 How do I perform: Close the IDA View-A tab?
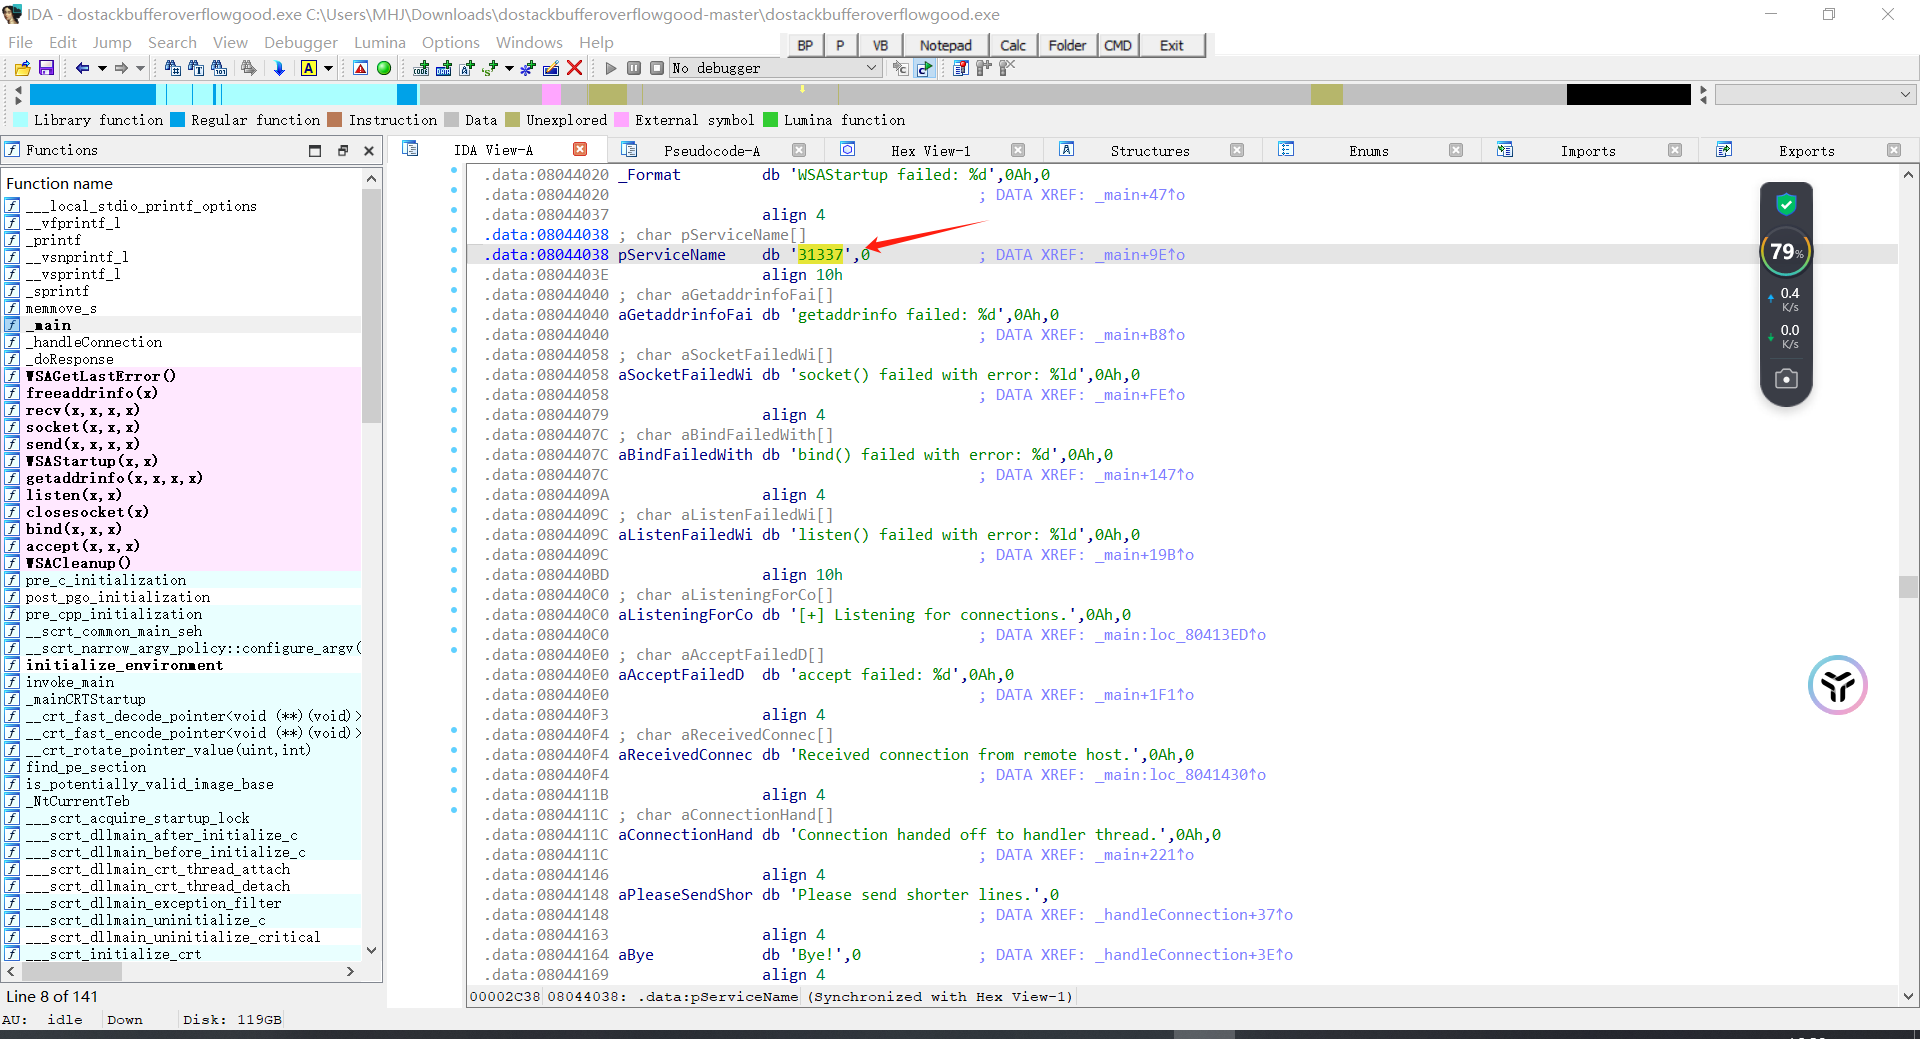[580, 149]
